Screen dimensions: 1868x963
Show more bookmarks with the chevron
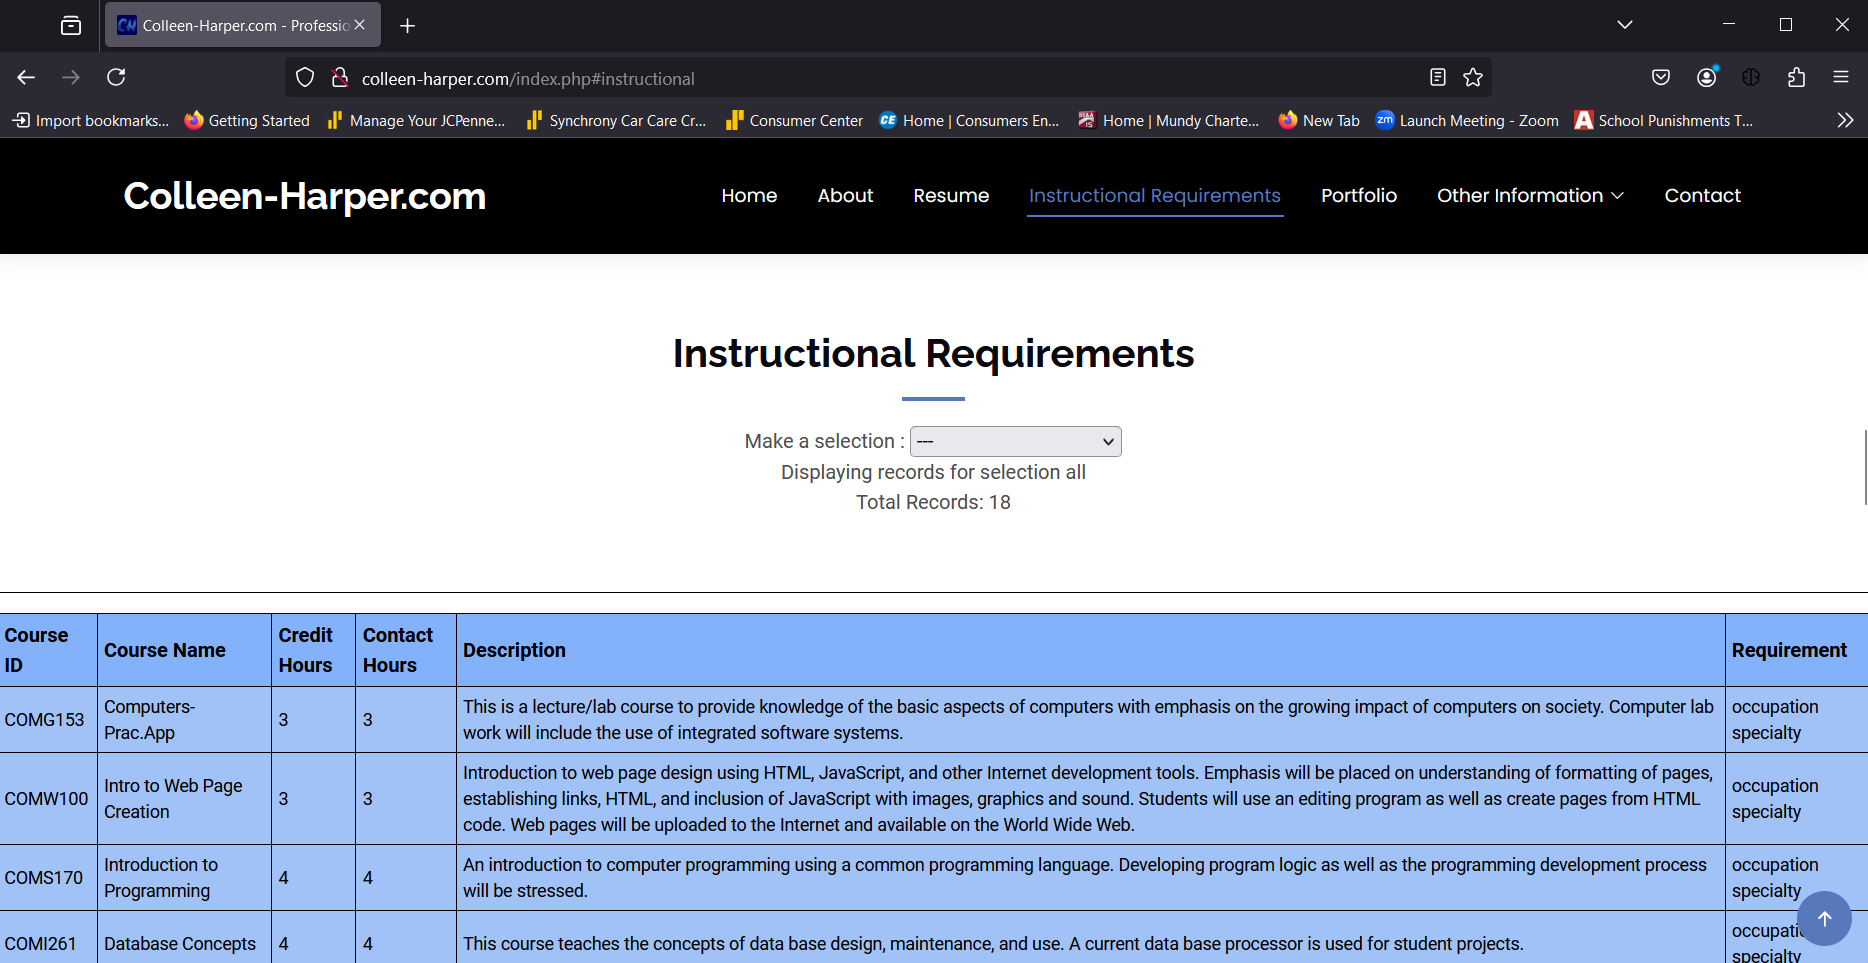coord(1845,120)
